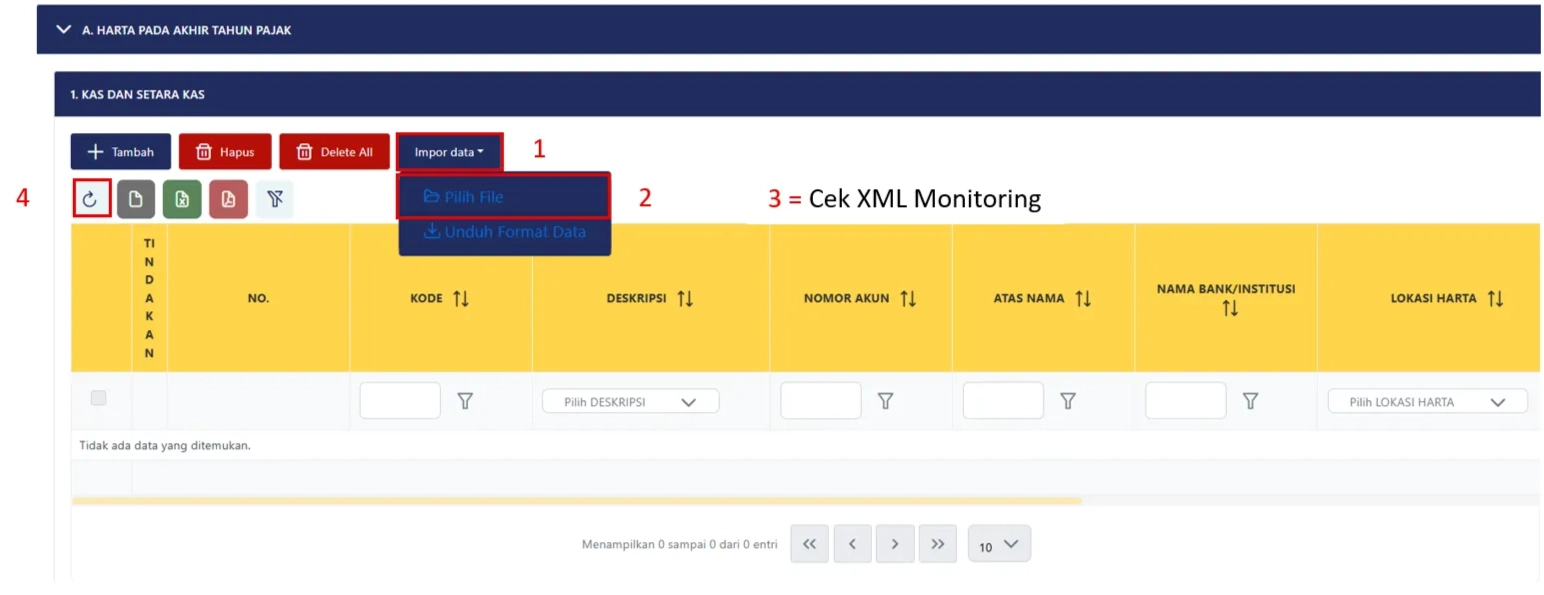Select Unduh Format Data menu item
The height and width of the screenshot is (595, 1544).
[504, 232]
